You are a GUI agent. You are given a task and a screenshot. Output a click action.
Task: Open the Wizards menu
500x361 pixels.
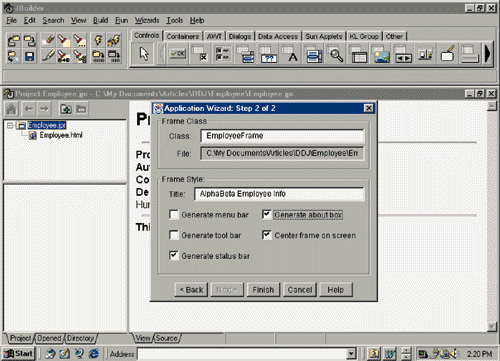tap(147, 20)
